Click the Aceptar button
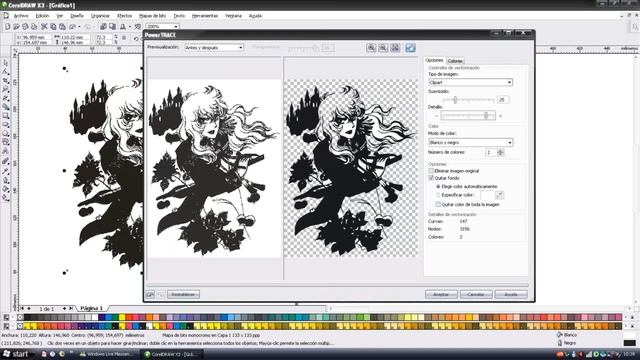The height and width of the screenshot is (360, 640). [441, 294]
